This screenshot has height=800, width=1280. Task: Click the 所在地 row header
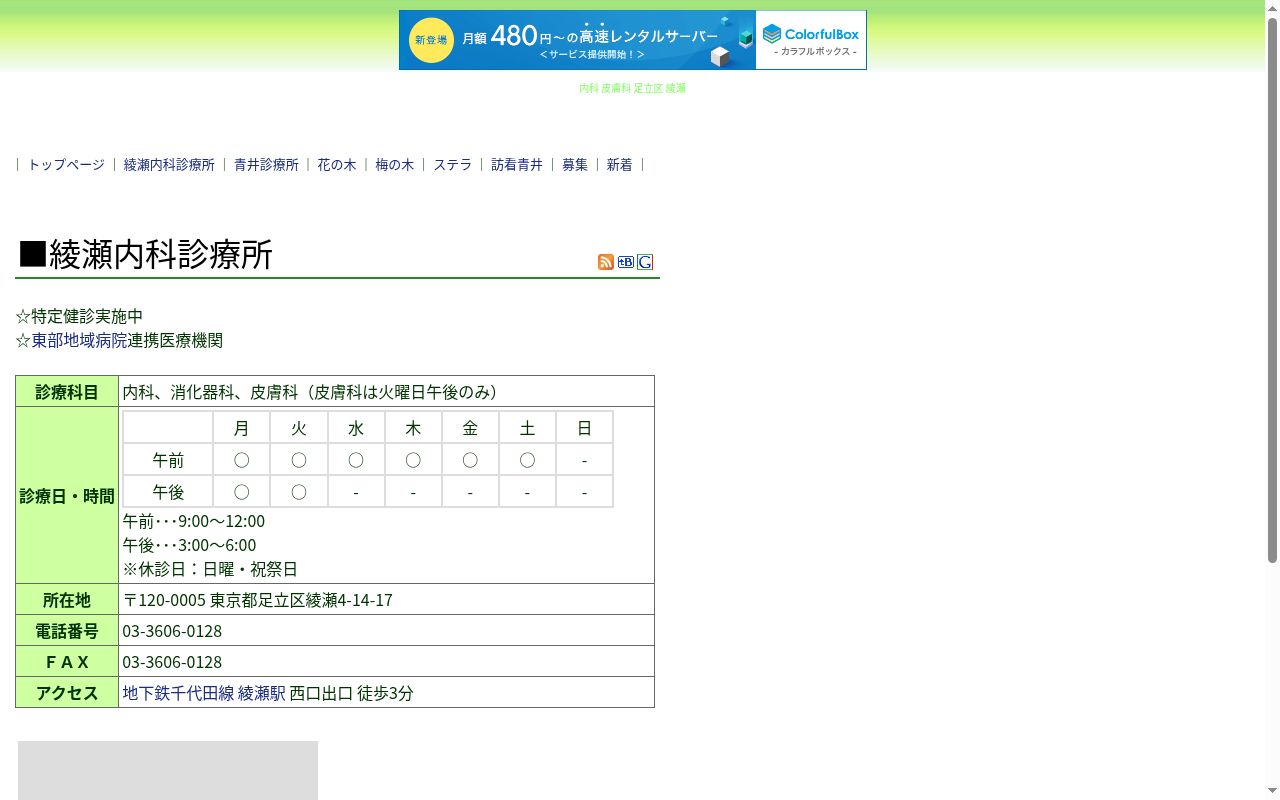(67, 600)
